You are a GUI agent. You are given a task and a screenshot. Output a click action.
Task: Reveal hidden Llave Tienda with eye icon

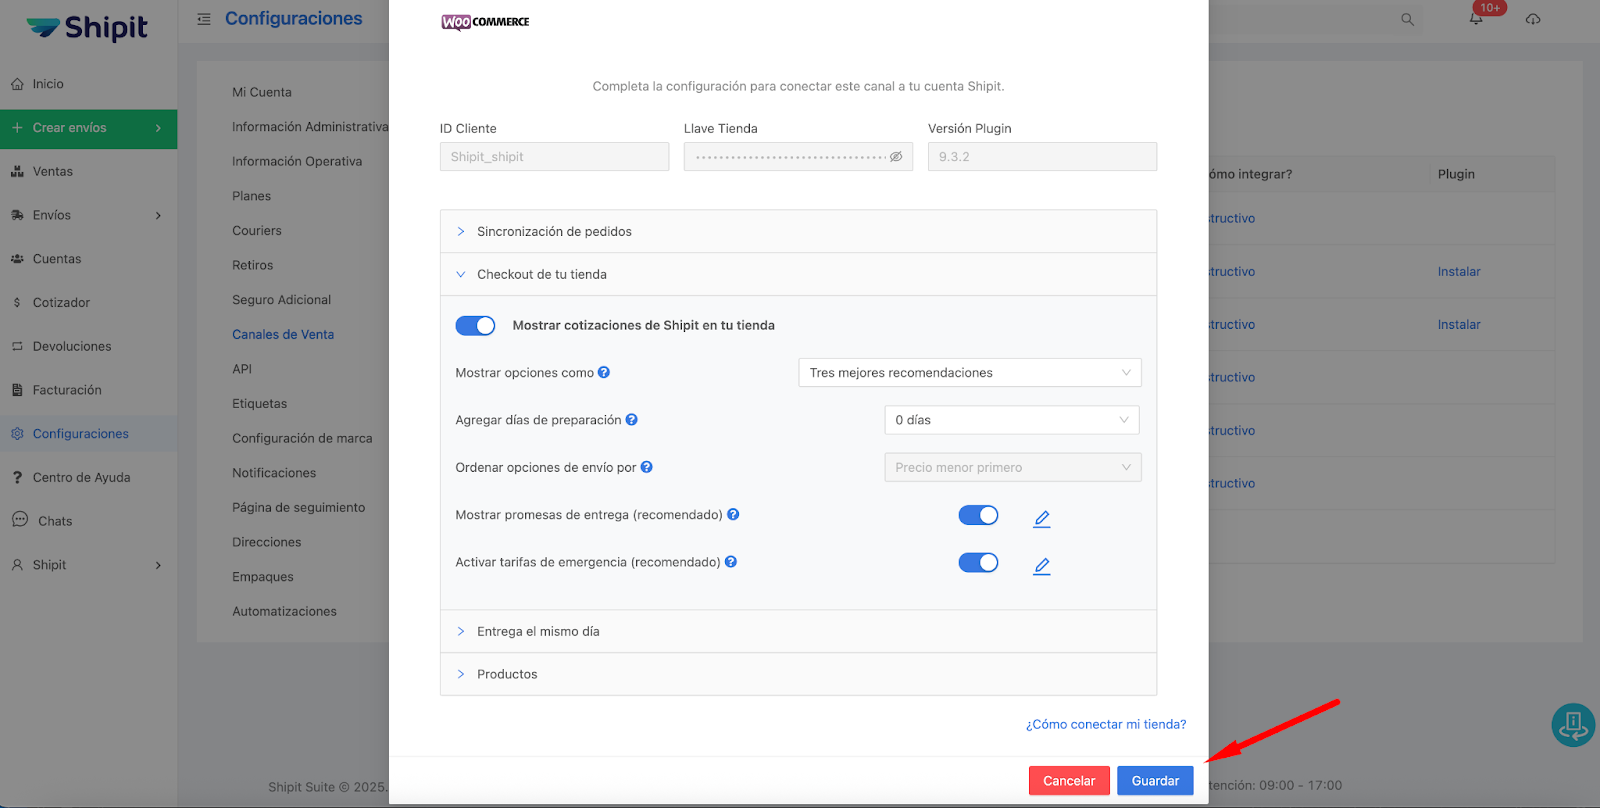(x=896, y=157)
